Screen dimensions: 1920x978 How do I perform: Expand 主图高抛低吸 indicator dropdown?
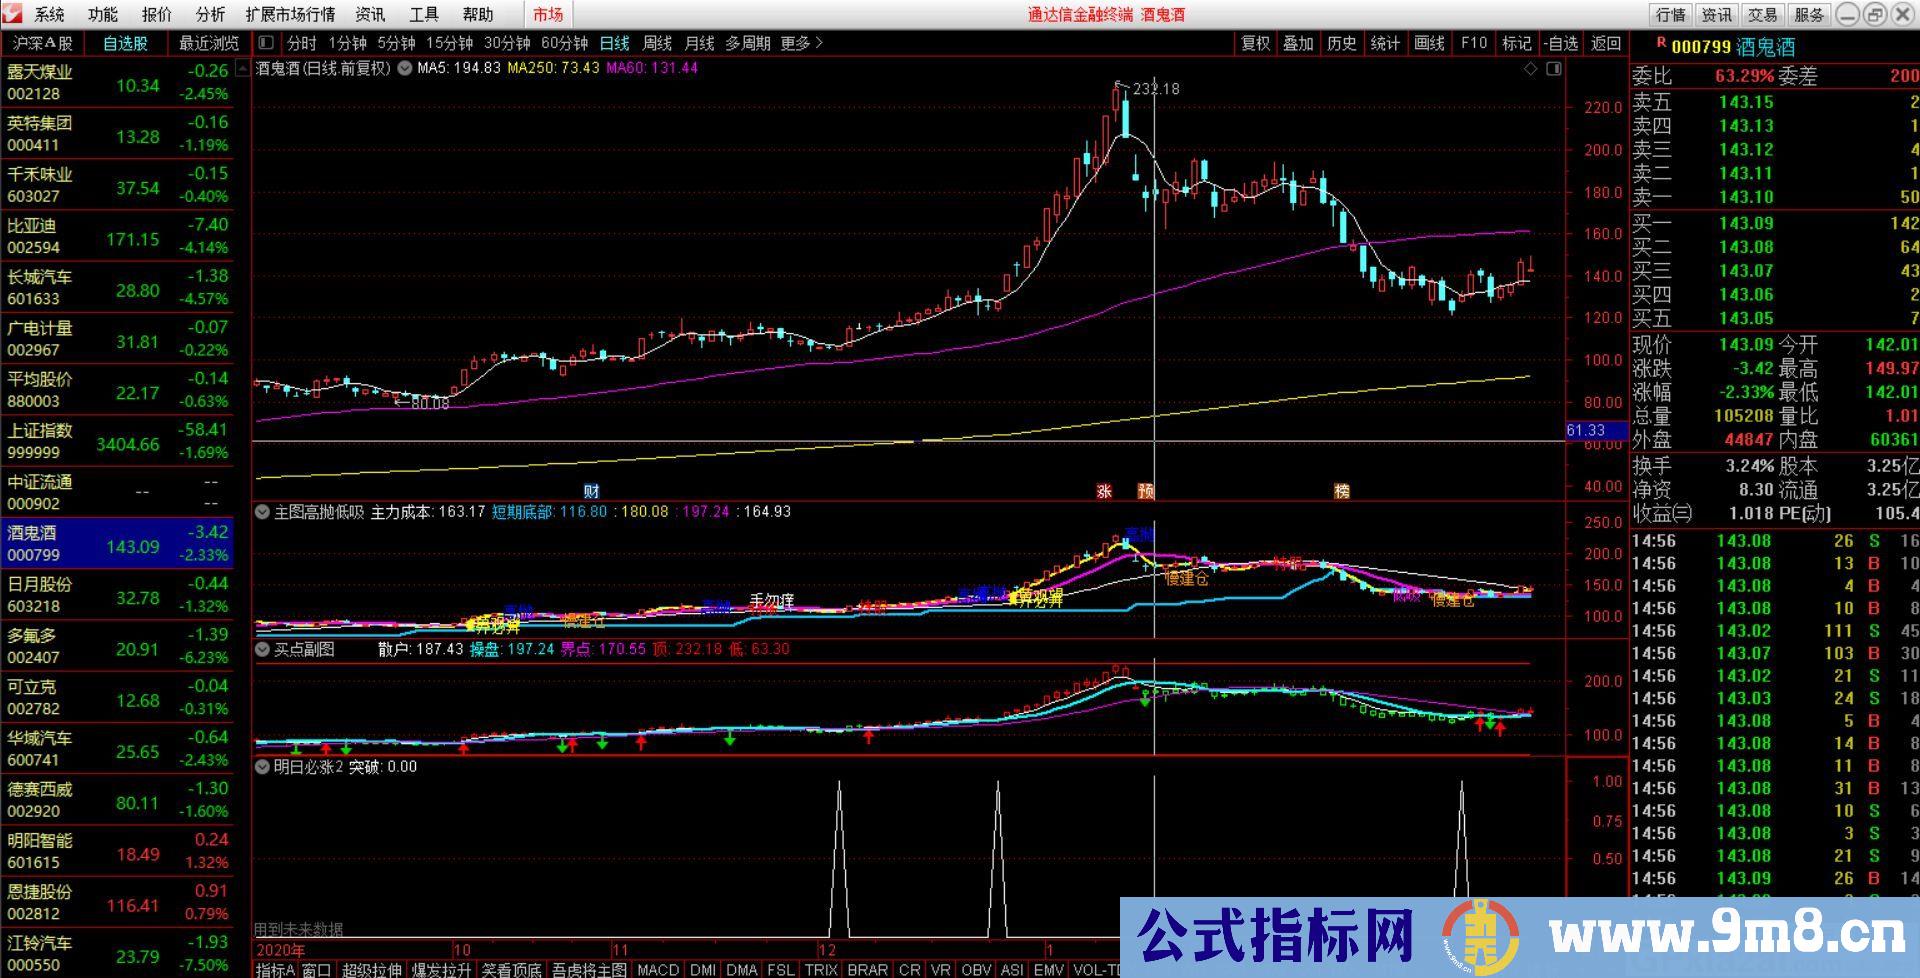point(263,512)
